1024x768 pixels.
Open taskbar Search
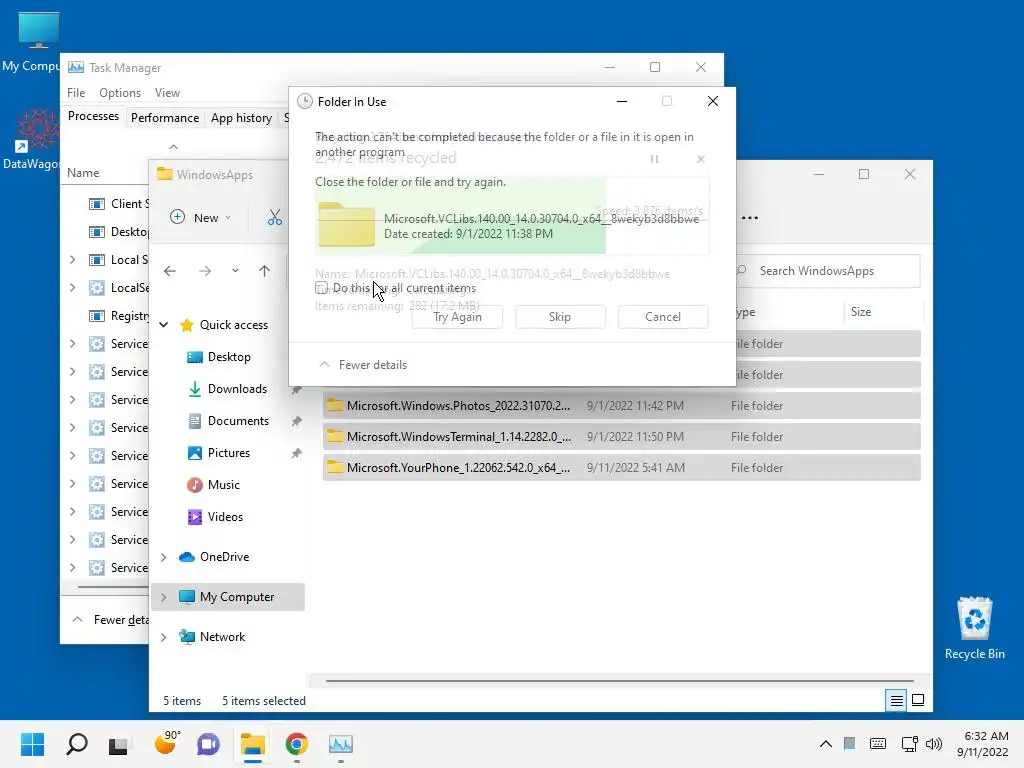coord(76,744)
